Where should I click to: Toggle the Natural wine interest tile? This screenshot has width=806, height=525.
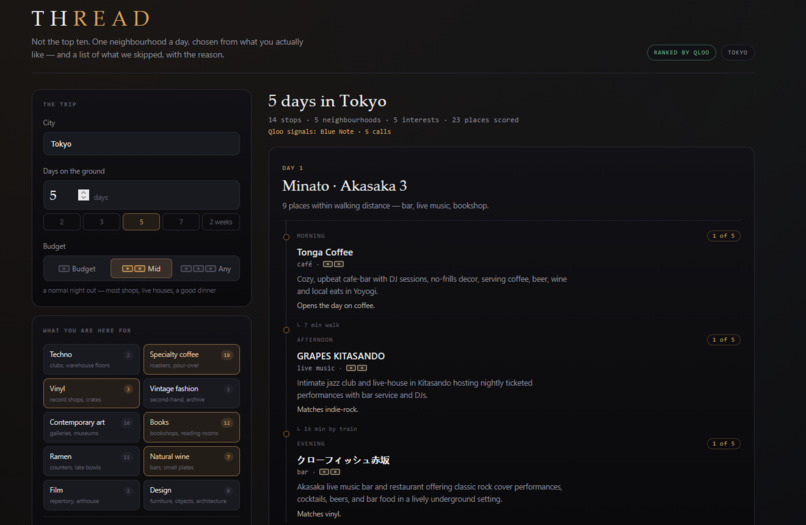coord(191,461)
